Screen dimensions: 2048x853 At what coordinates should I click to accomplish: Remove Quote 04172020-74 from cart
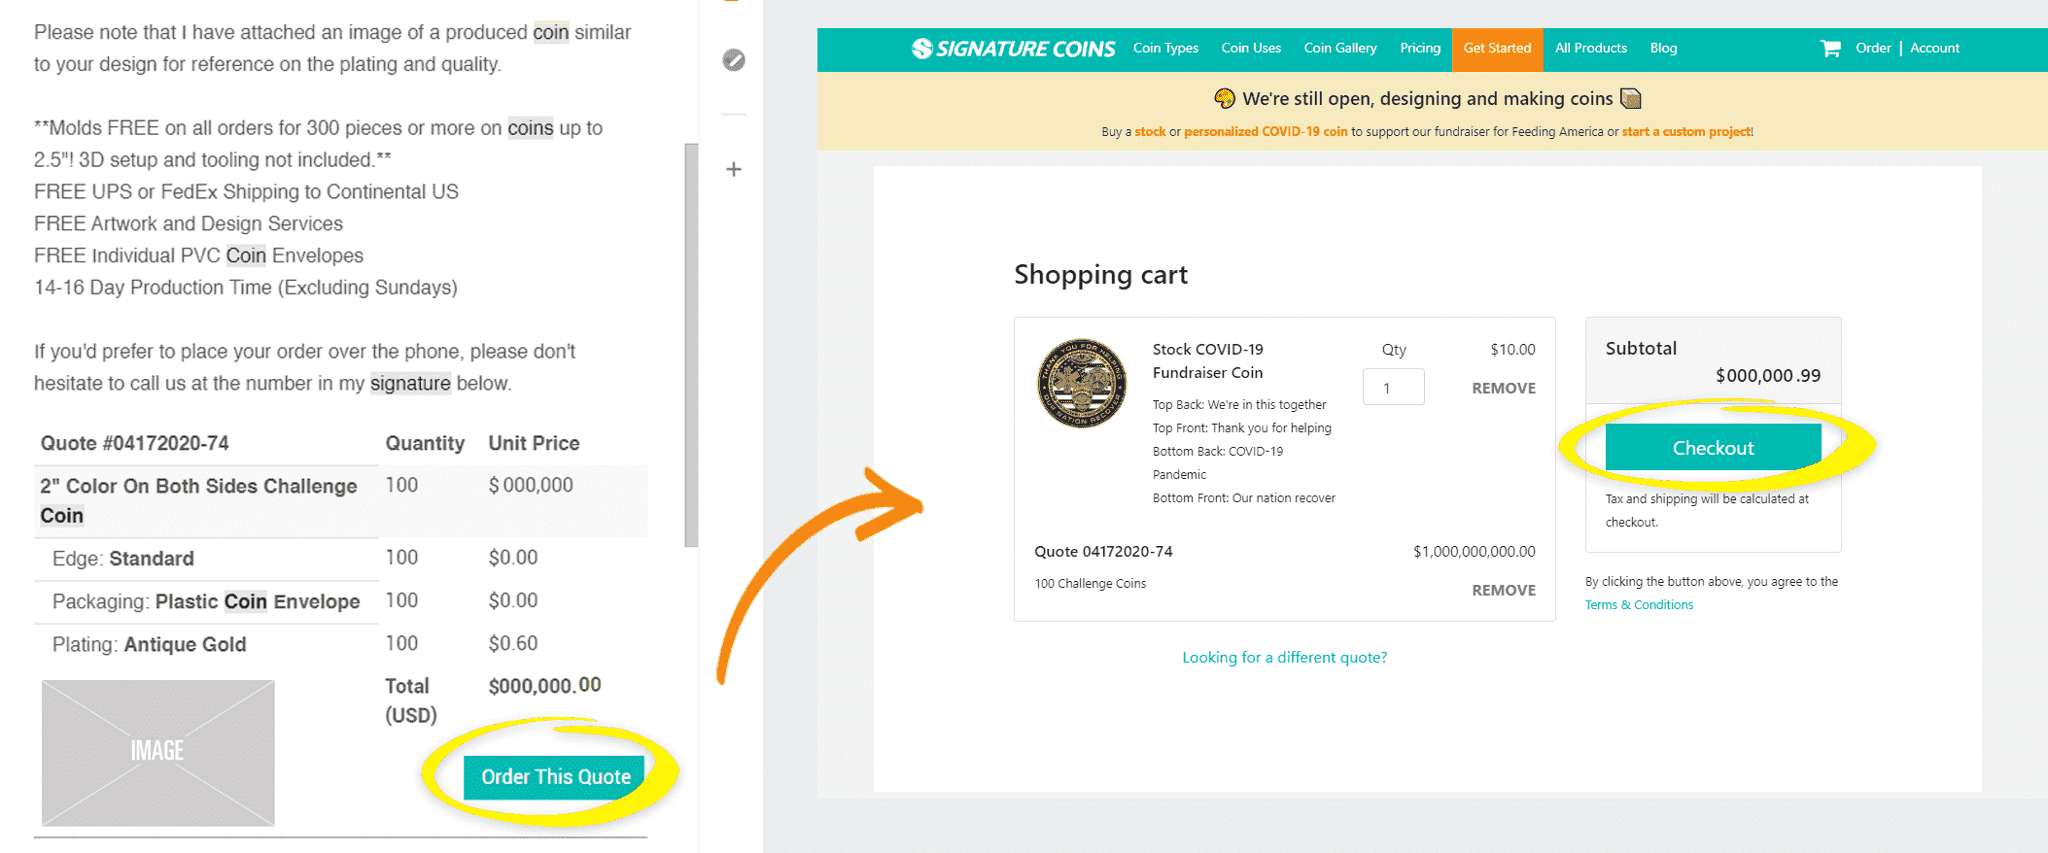coord(1503,590)
